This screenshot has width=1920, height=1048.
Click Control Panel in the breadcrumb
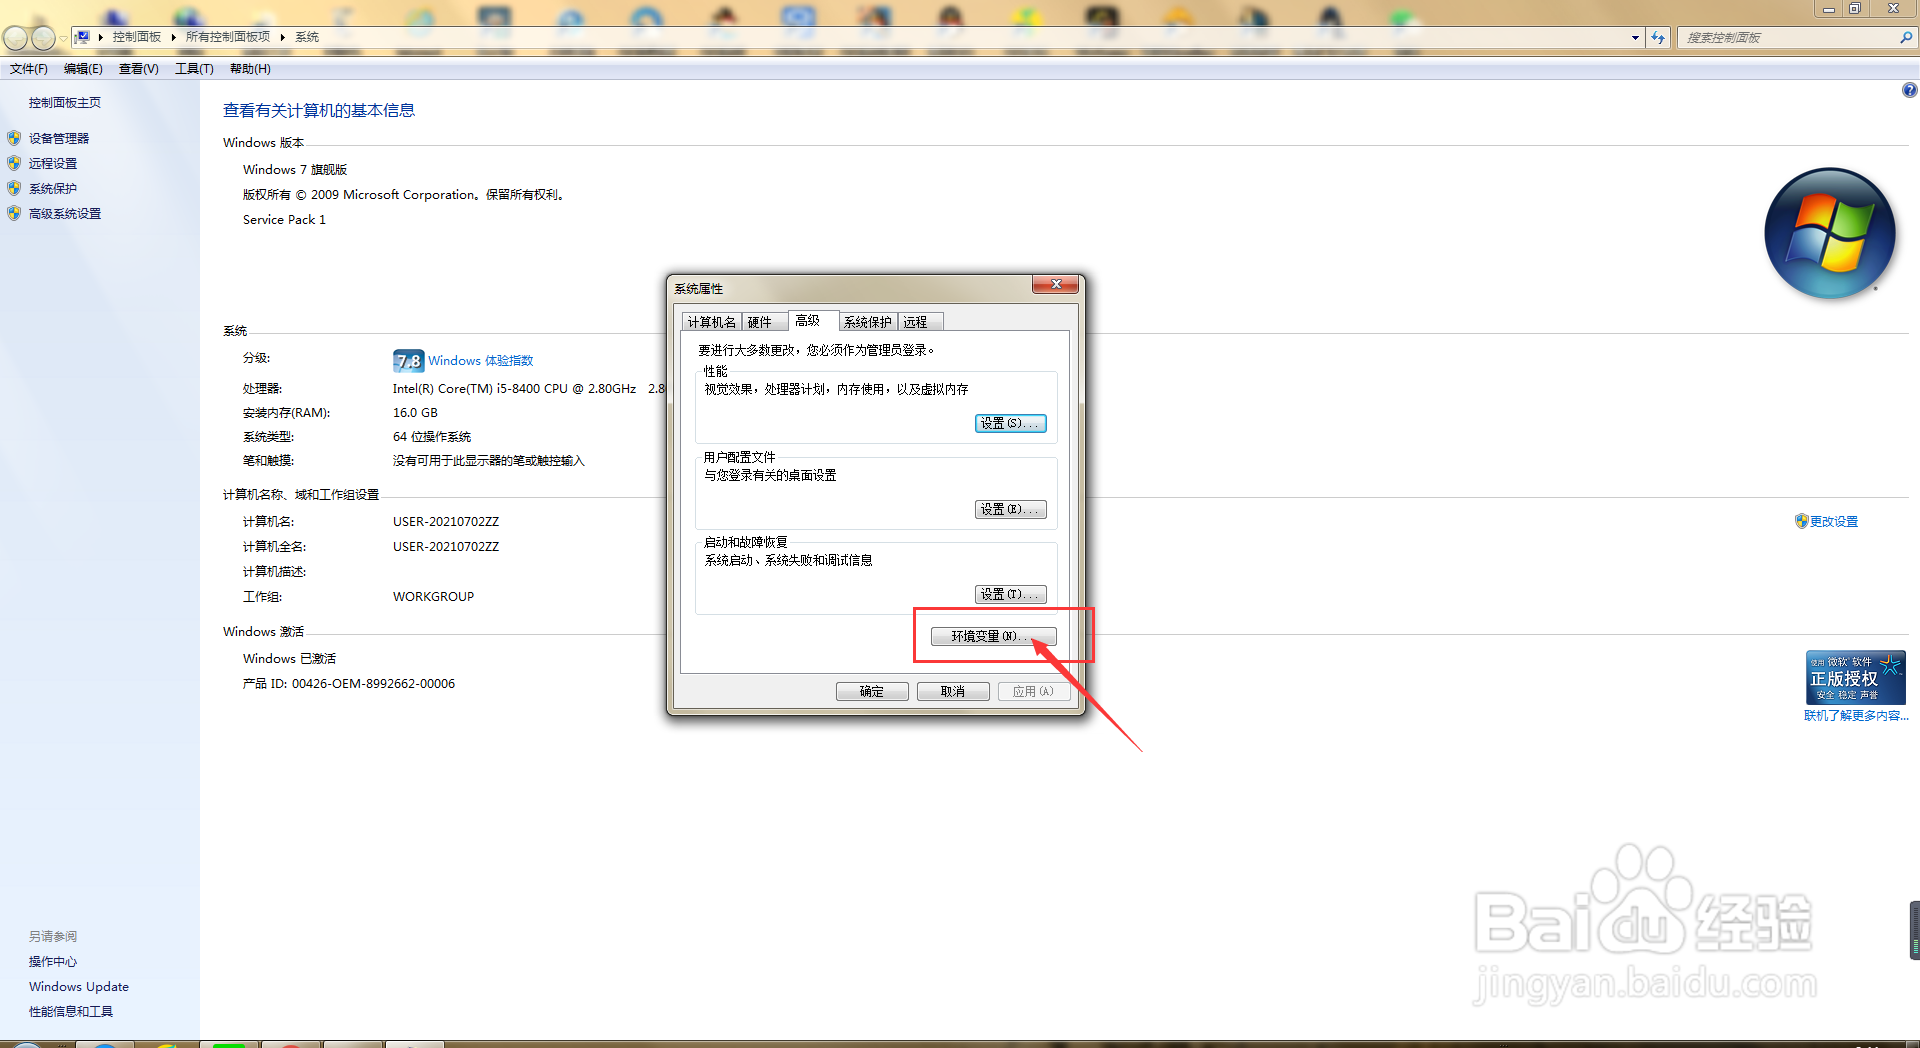click(137, 37)
